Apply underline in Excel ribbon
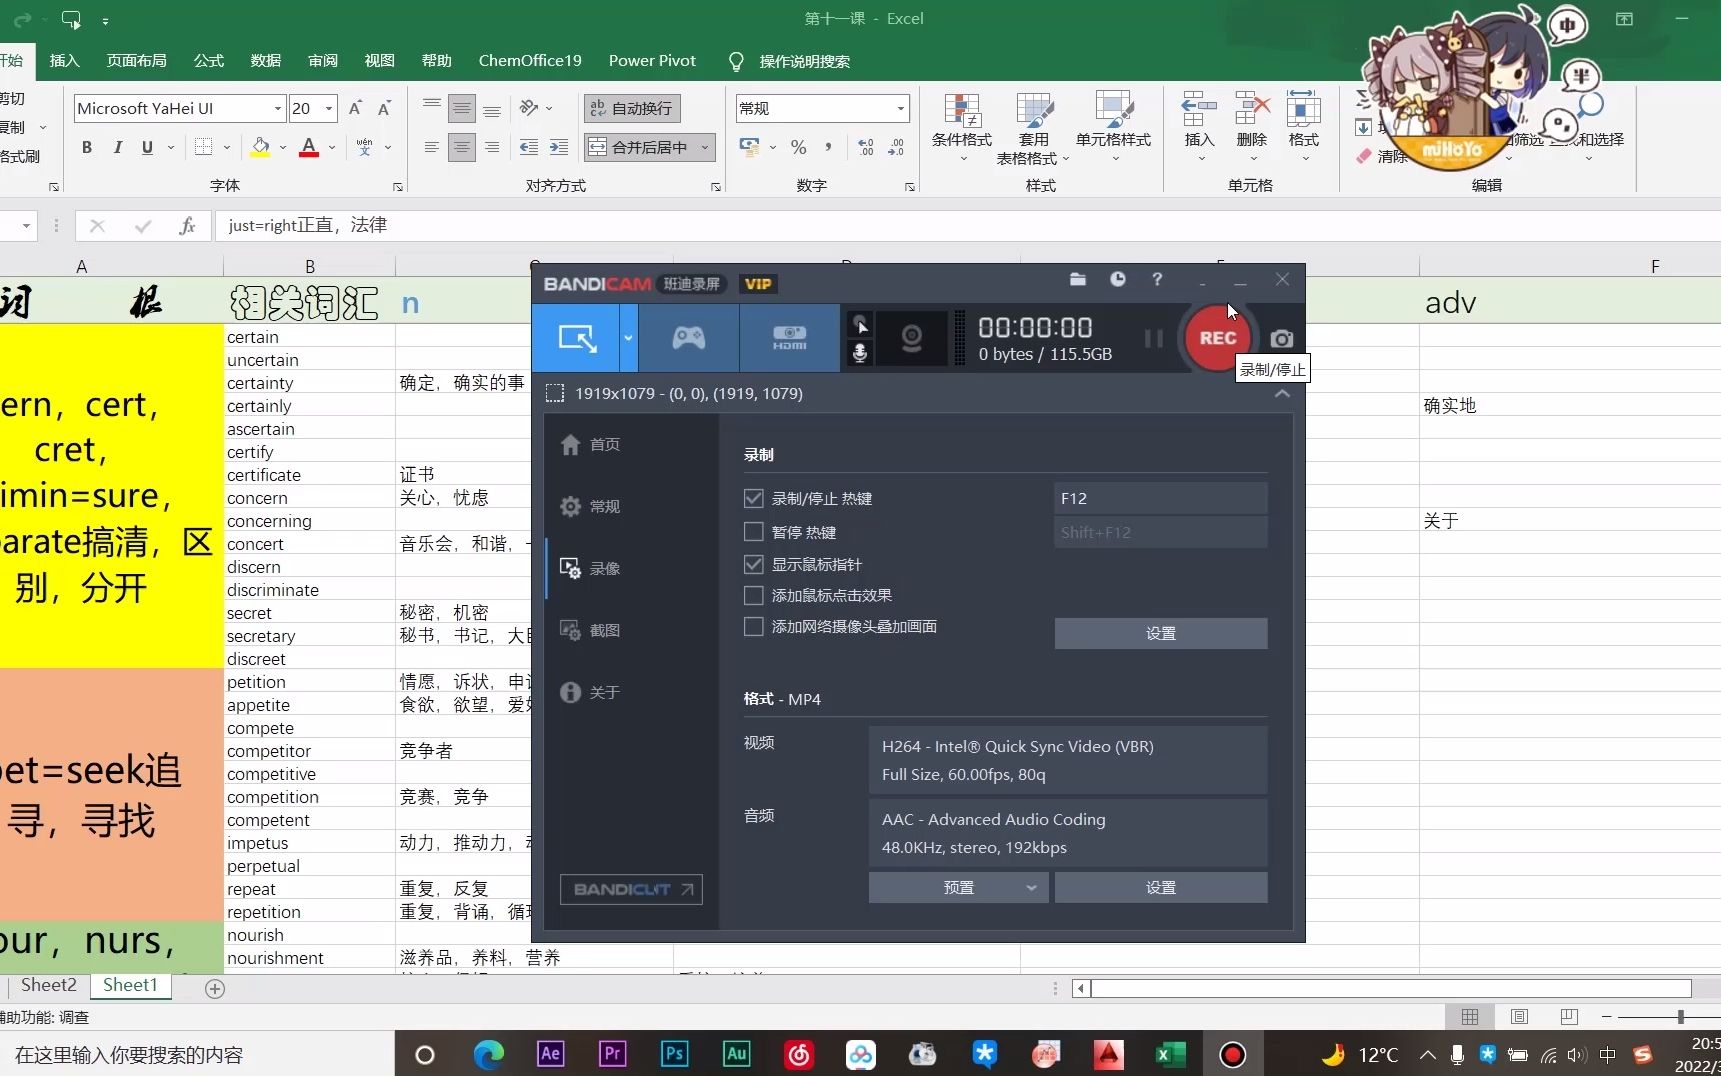Viewport: 1721px width, 1076px height. coord(147,147)
